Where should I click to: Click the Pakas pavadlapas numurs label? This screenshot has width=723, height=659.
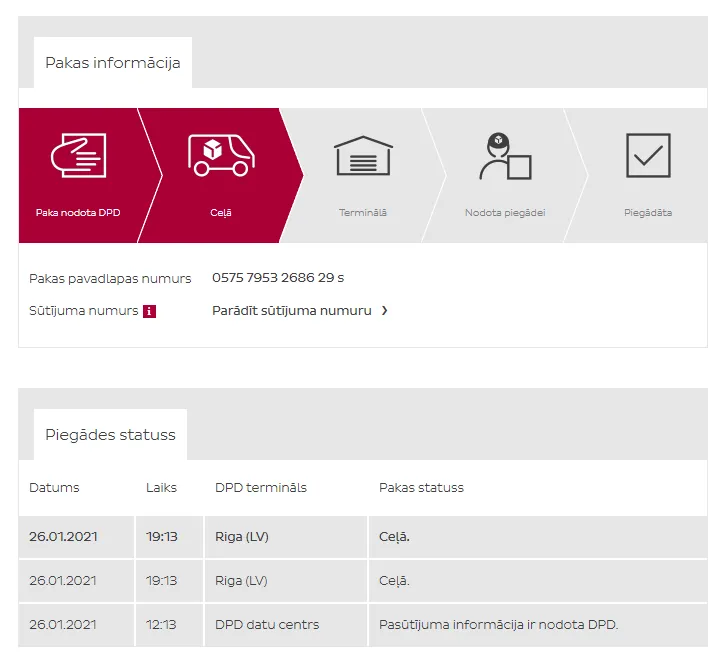click(110, 279)
